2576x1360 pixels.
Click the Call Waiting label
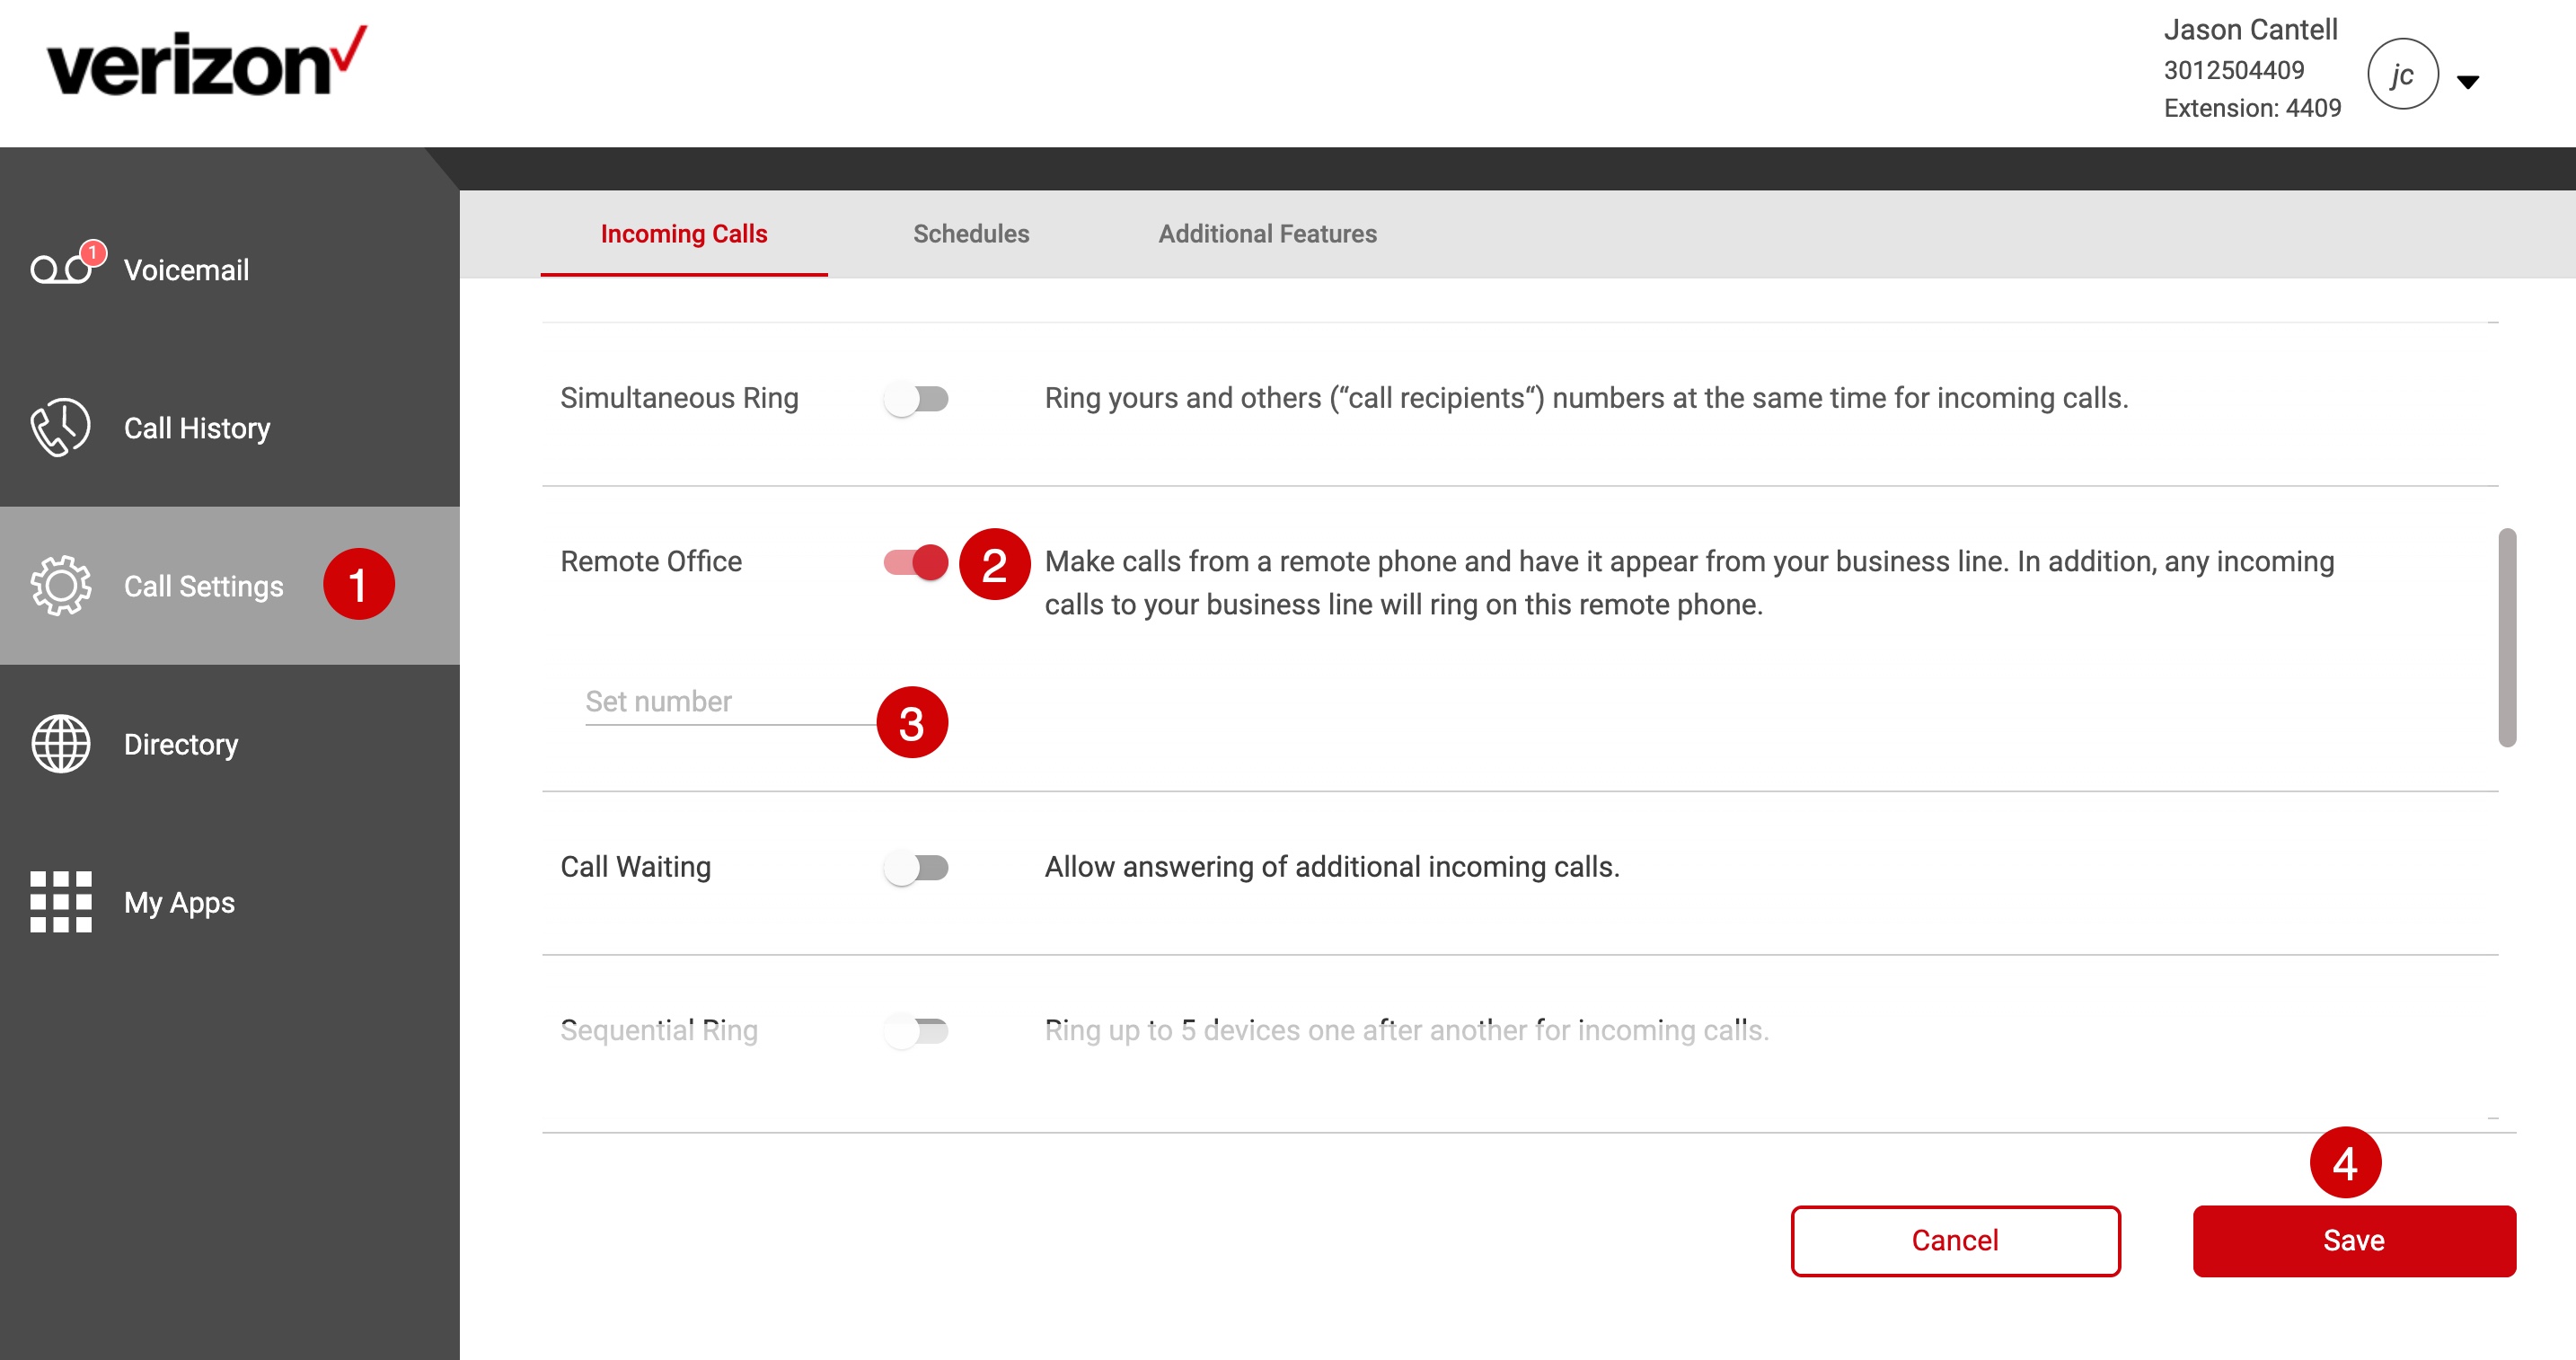click(x=635, y=867)
